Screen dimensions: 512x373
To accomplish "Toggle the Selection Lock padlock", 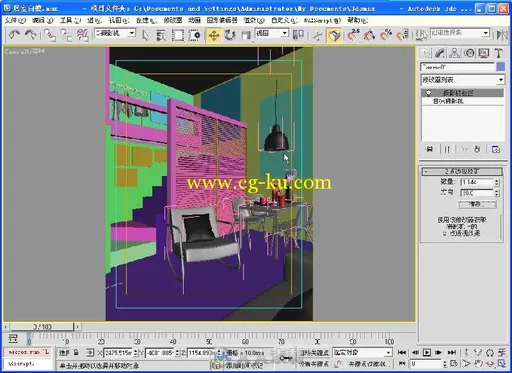I will pos(76,352).
